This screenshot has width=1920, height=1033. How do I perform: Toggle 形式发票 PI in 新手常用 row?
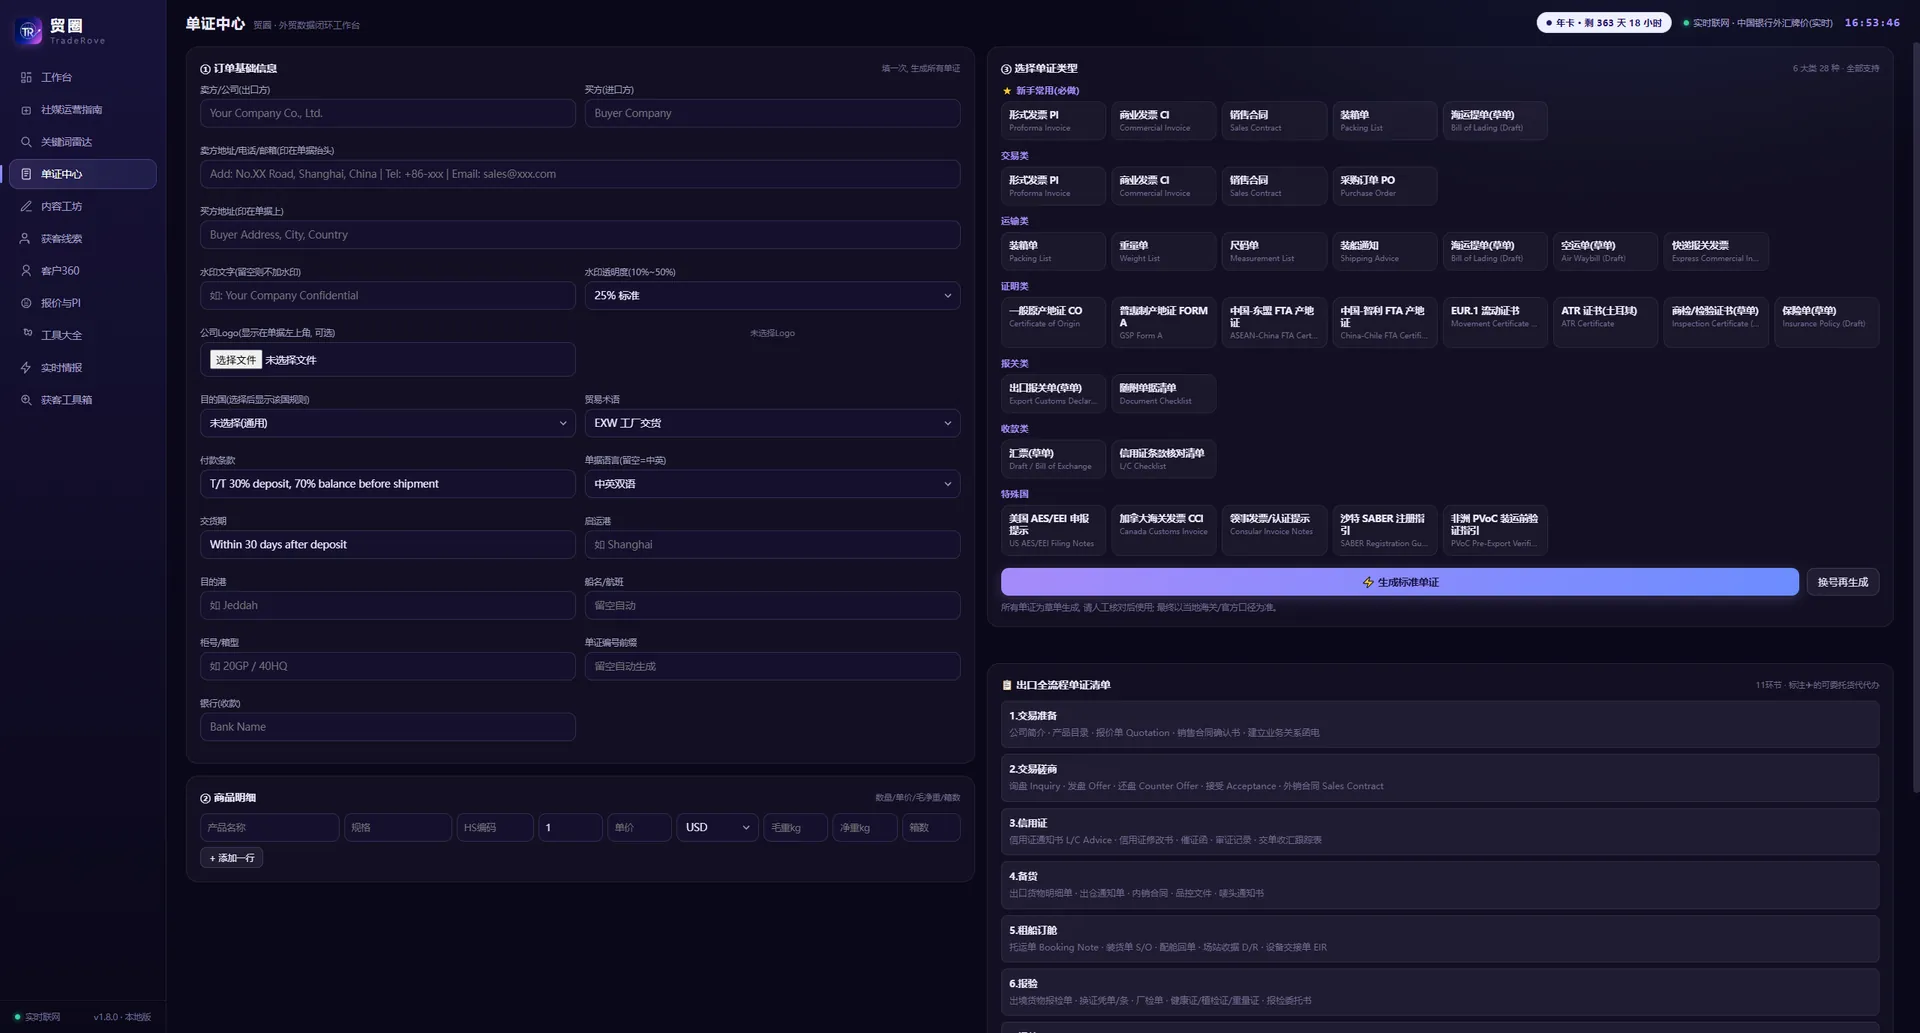click(x=1053, y=120)
